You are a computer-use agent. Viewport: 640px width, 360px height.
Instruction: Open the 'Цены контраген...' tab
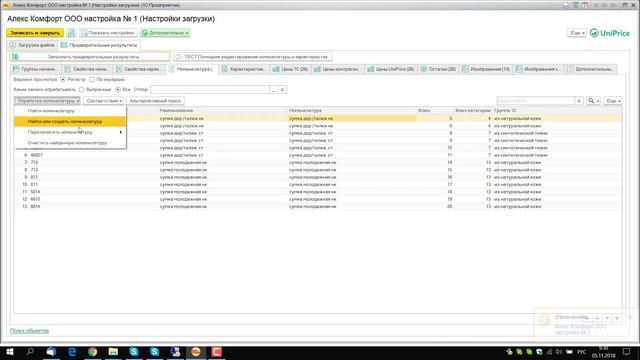pos(337,69)
